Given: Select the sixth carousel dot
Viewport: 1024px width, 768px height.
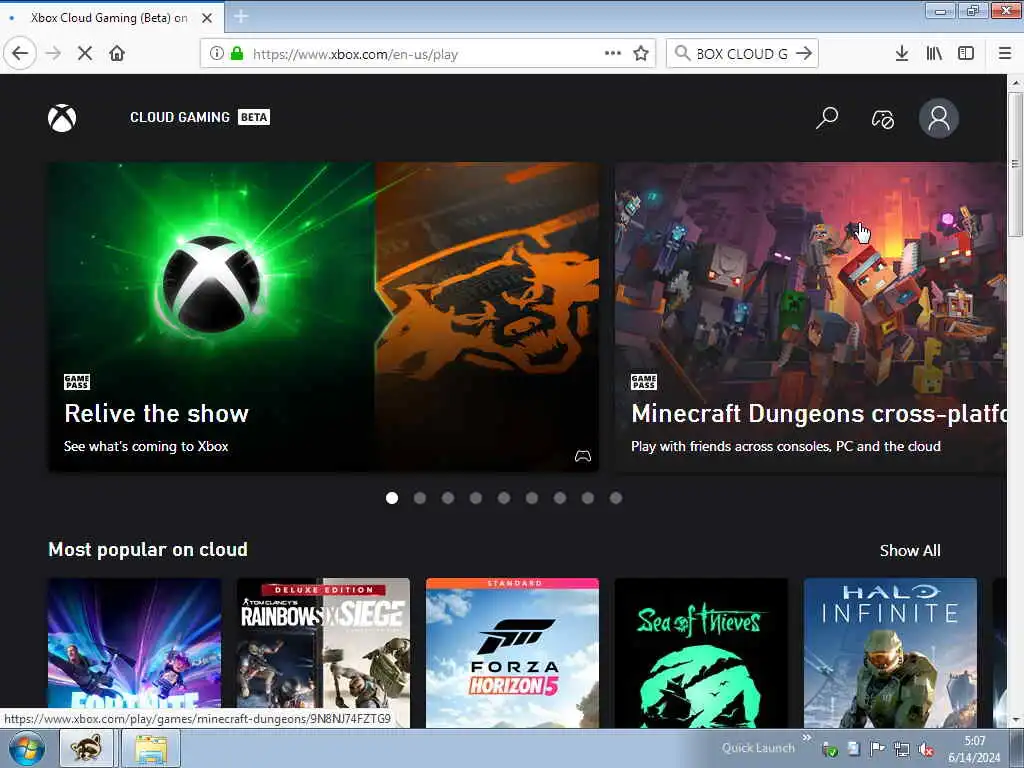Looking at the screenshot, I should [x=532, y=498].
